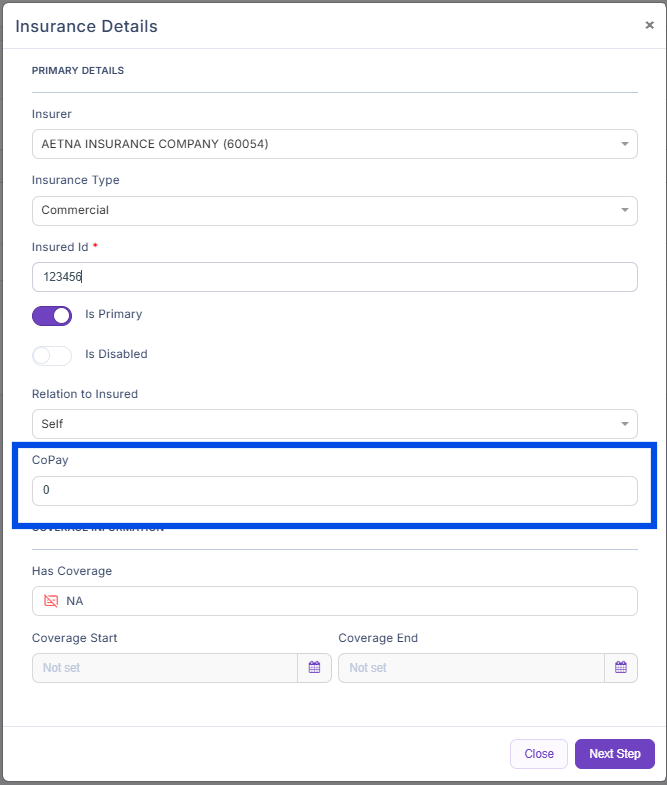Click the Coverage Start date field
Screen dimensions: 667x785
(165, 668)
